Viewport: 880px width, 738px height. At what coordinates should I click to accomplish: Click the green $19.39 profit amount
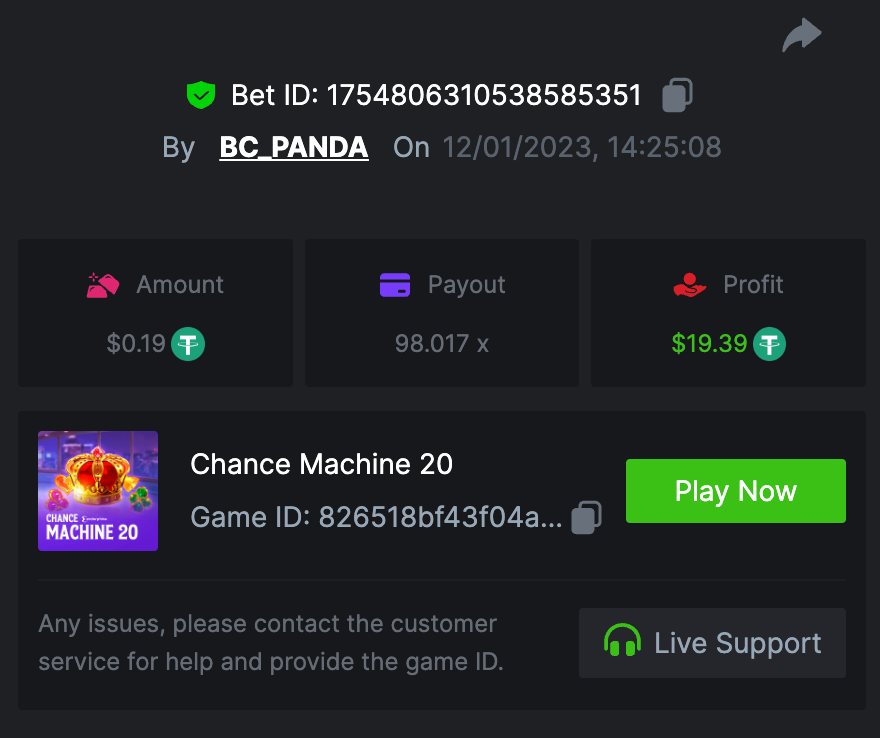pos(709,344)
